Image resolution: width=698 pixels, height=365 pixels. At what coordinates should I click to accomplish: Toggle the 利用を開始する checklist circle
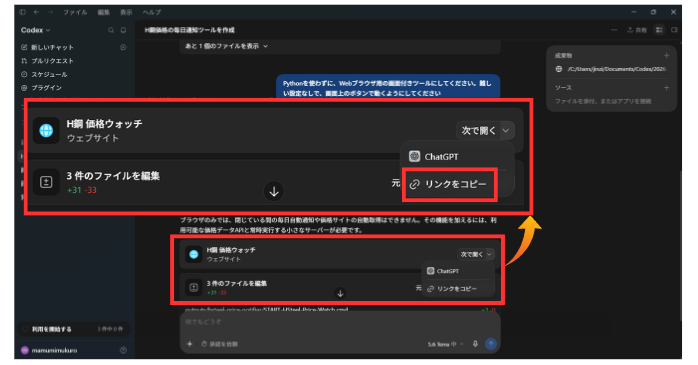(x=25, y=329)
